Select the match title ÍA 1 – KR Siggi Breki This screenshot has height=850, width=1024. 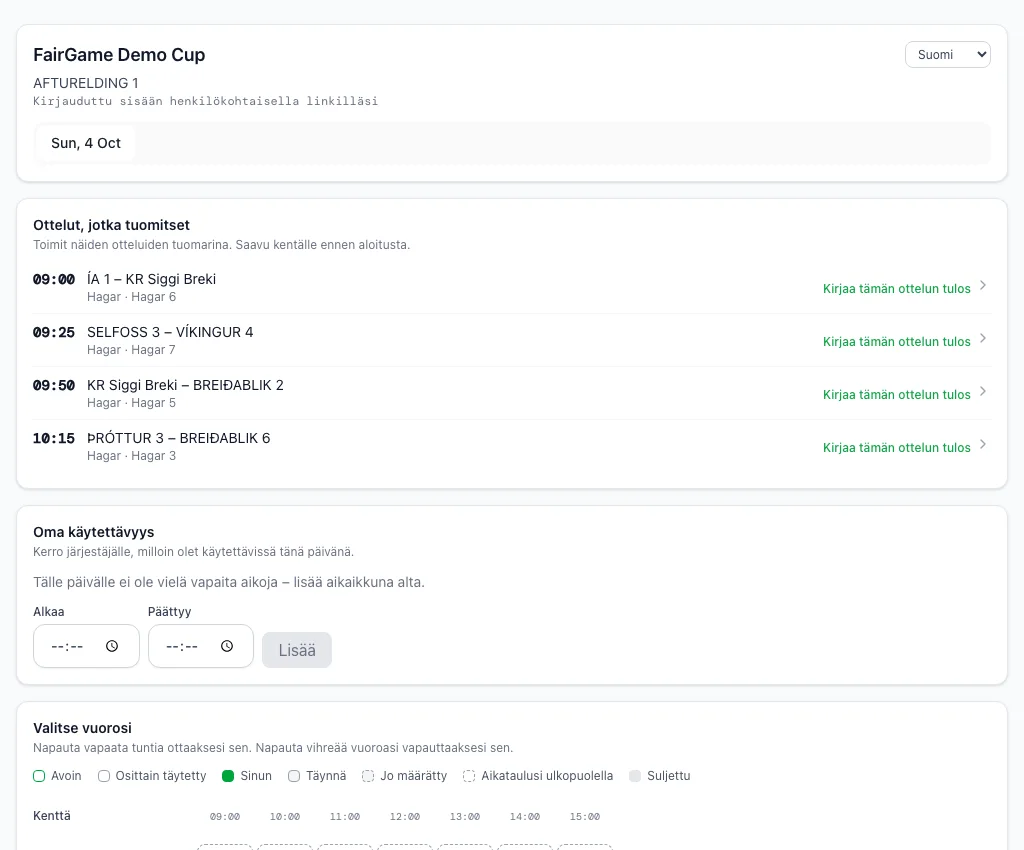click(x=152, y=279)
